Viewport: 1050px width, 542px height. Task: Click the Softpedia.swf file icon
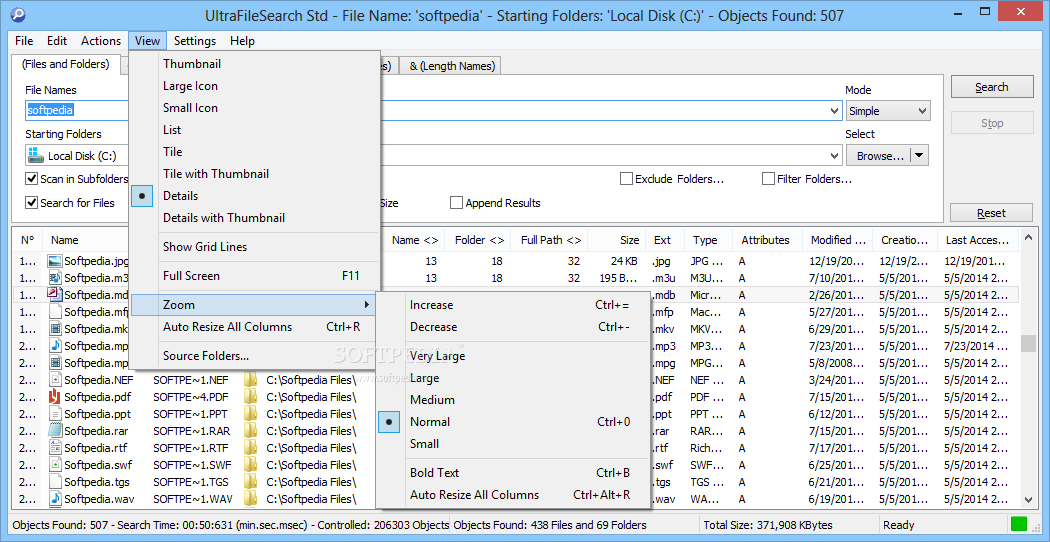[55, 465]
